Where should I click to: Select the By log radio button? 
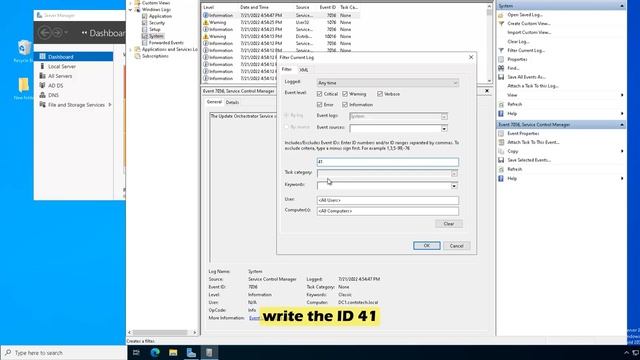click(287, 116)
